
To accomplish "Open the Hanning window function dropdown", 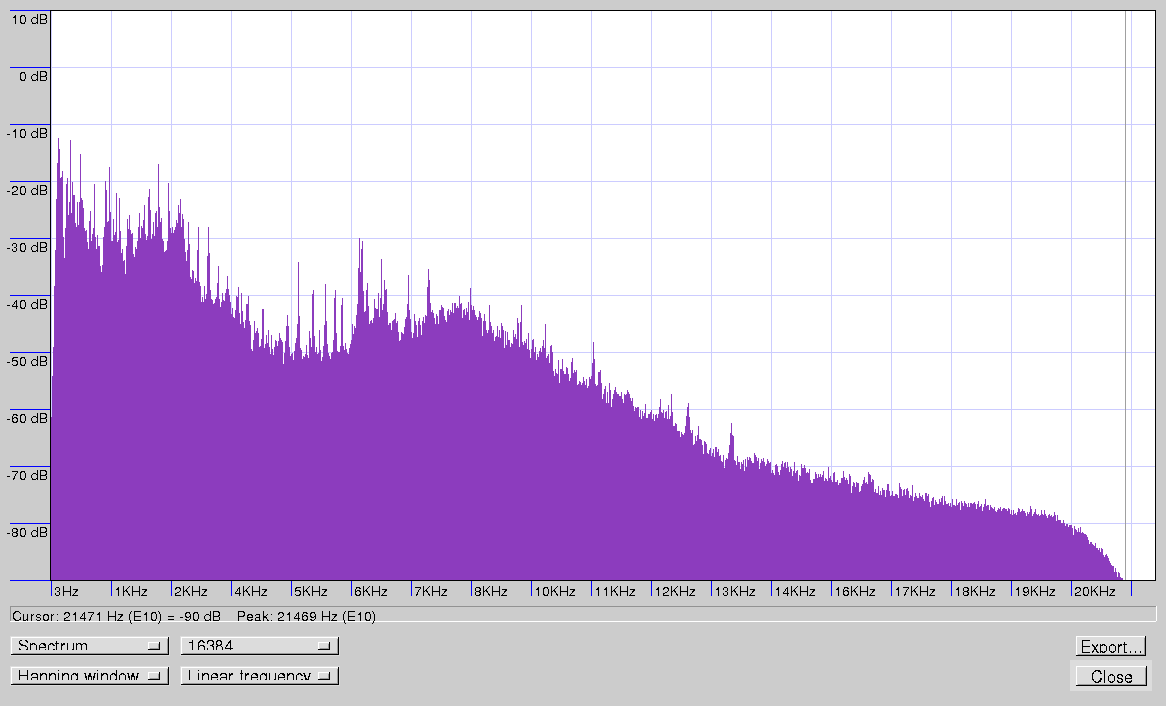I will 89,676.
